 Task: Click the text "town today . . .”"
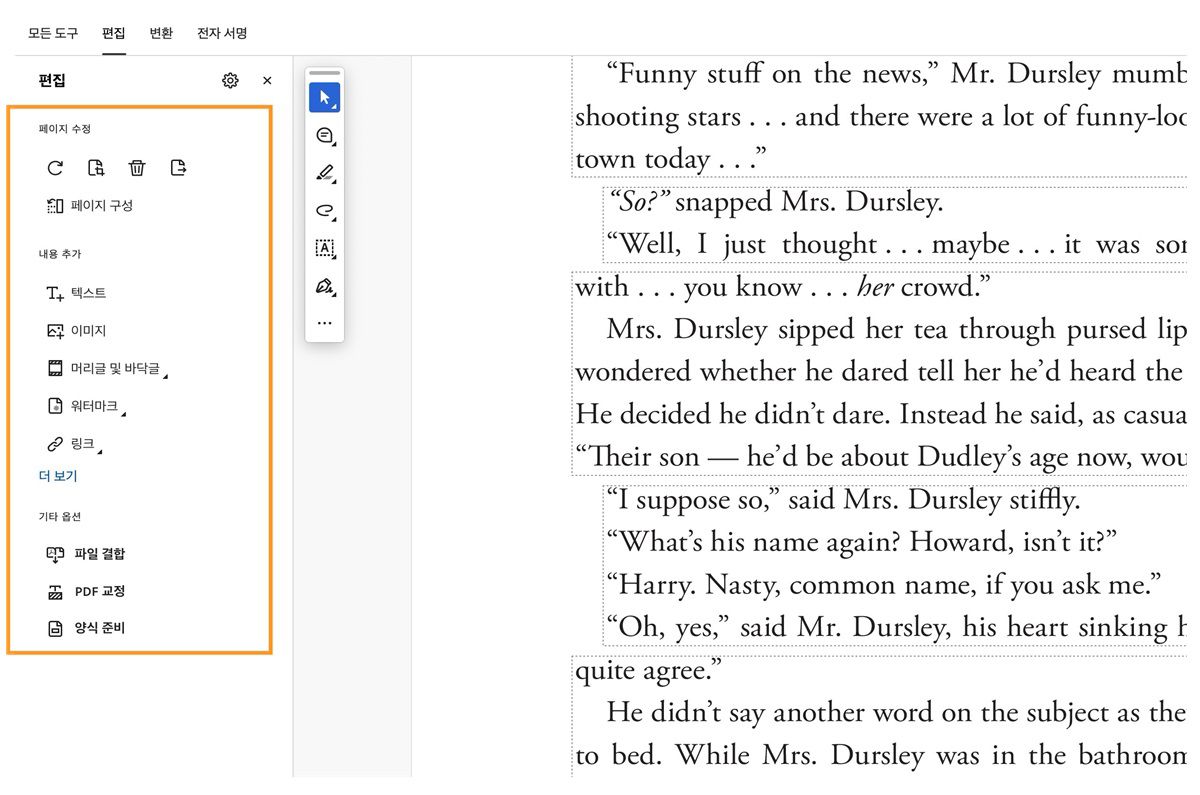[x=670, y=160]
